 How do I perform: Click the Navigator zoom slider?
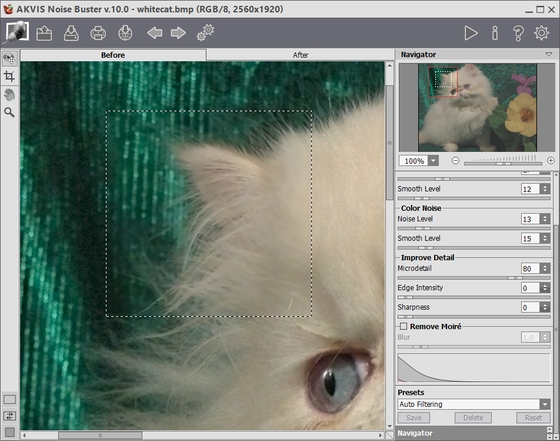503,164
